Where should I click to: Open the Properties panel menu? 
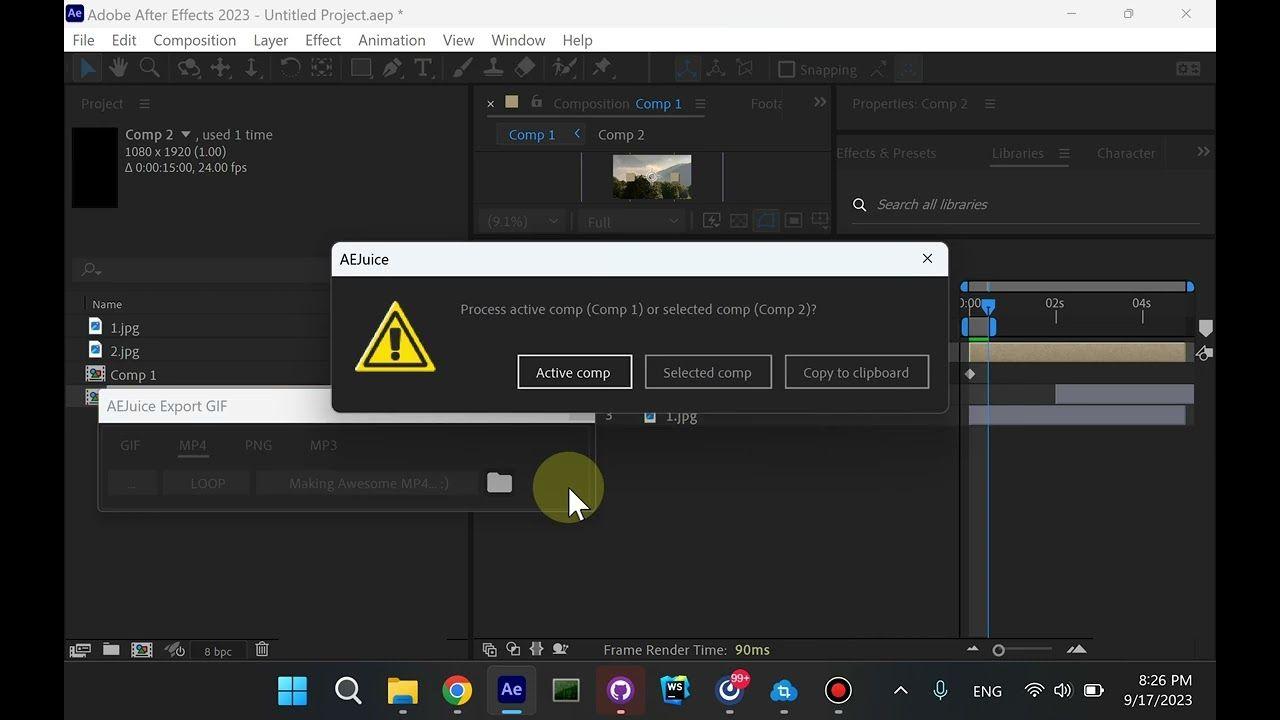coord(990,104)
